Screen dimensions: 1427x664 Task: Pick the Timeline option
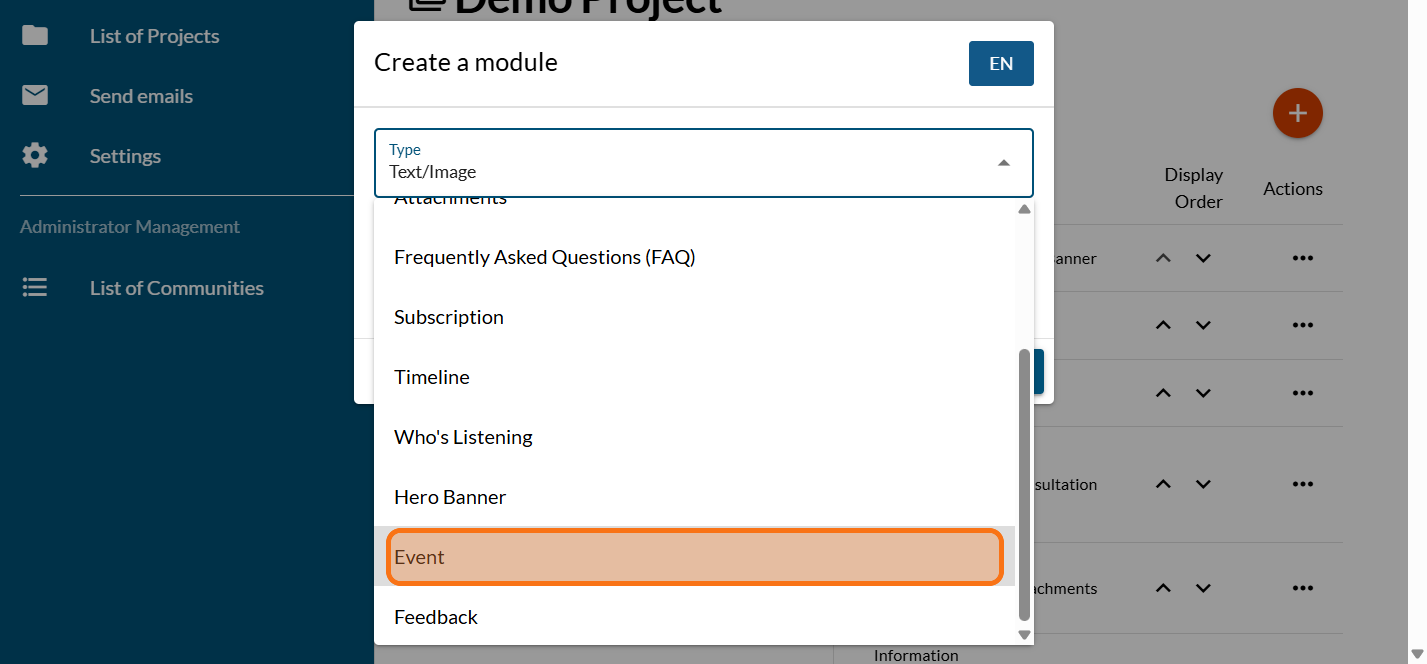tap(694, 377)
